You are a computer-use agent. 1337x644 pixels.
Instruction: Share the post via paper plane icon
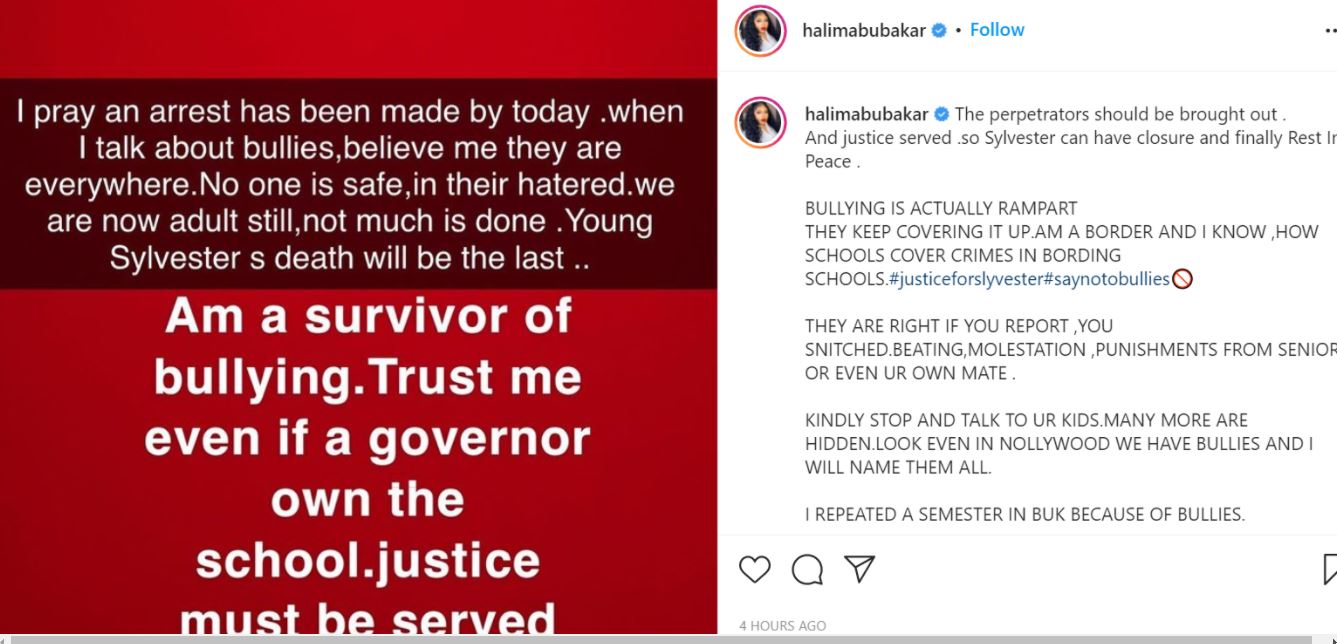click(x=860, y=568)
